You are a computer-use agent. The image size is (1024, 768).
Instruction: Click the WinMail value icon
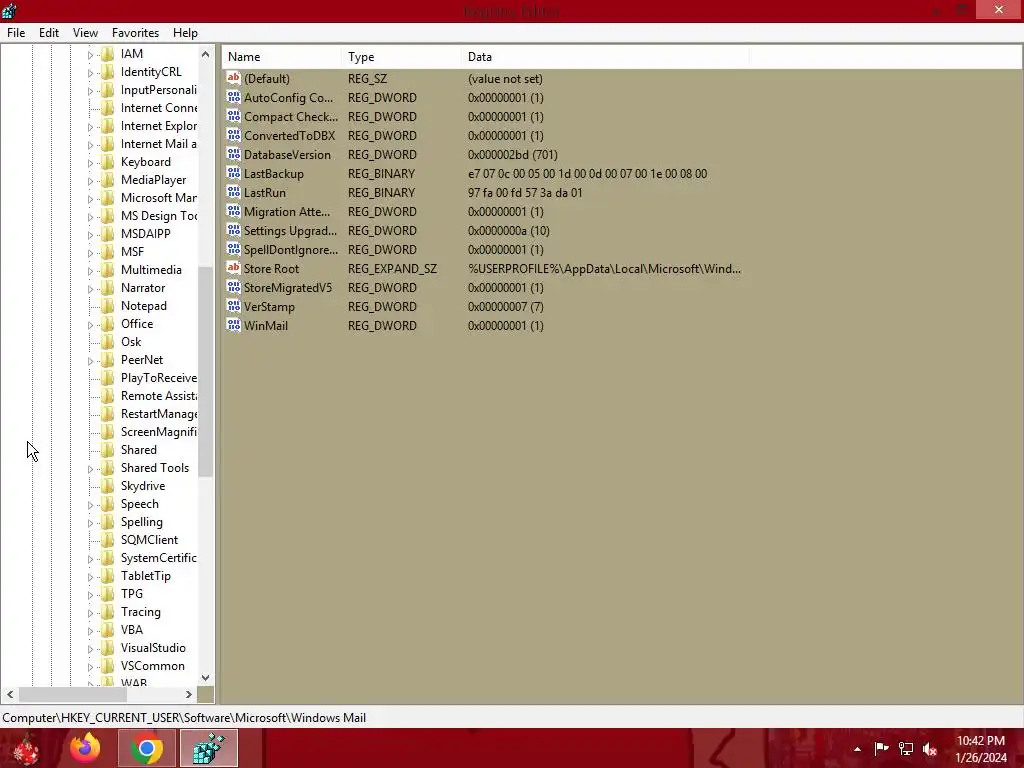point(233,325)
